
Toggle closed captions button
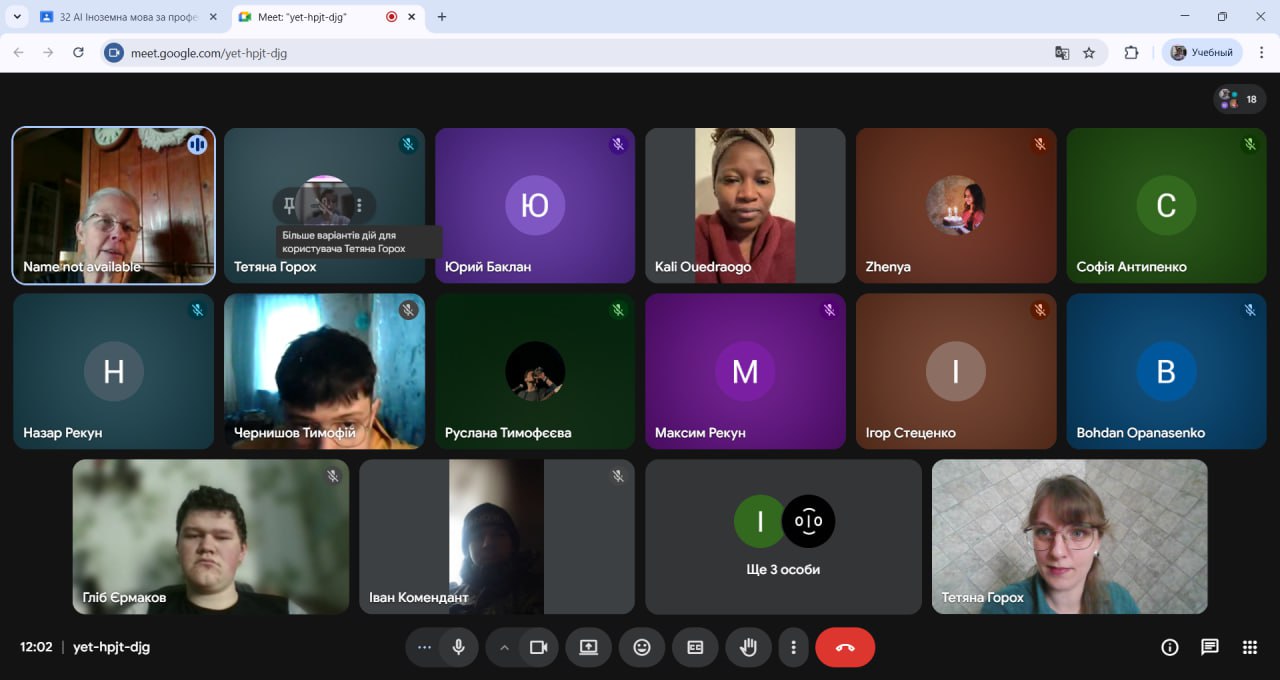point(695,647)
